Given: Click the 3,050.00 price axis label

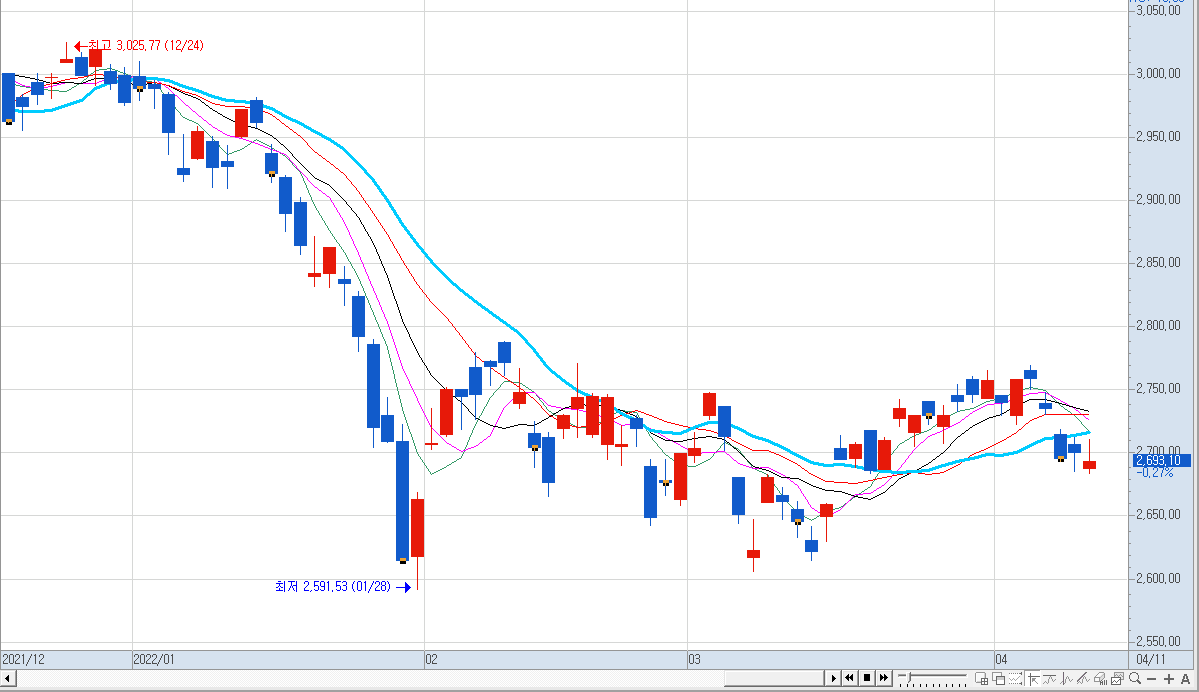Looking at the screenshot, I should click(x=1158, y=11).
